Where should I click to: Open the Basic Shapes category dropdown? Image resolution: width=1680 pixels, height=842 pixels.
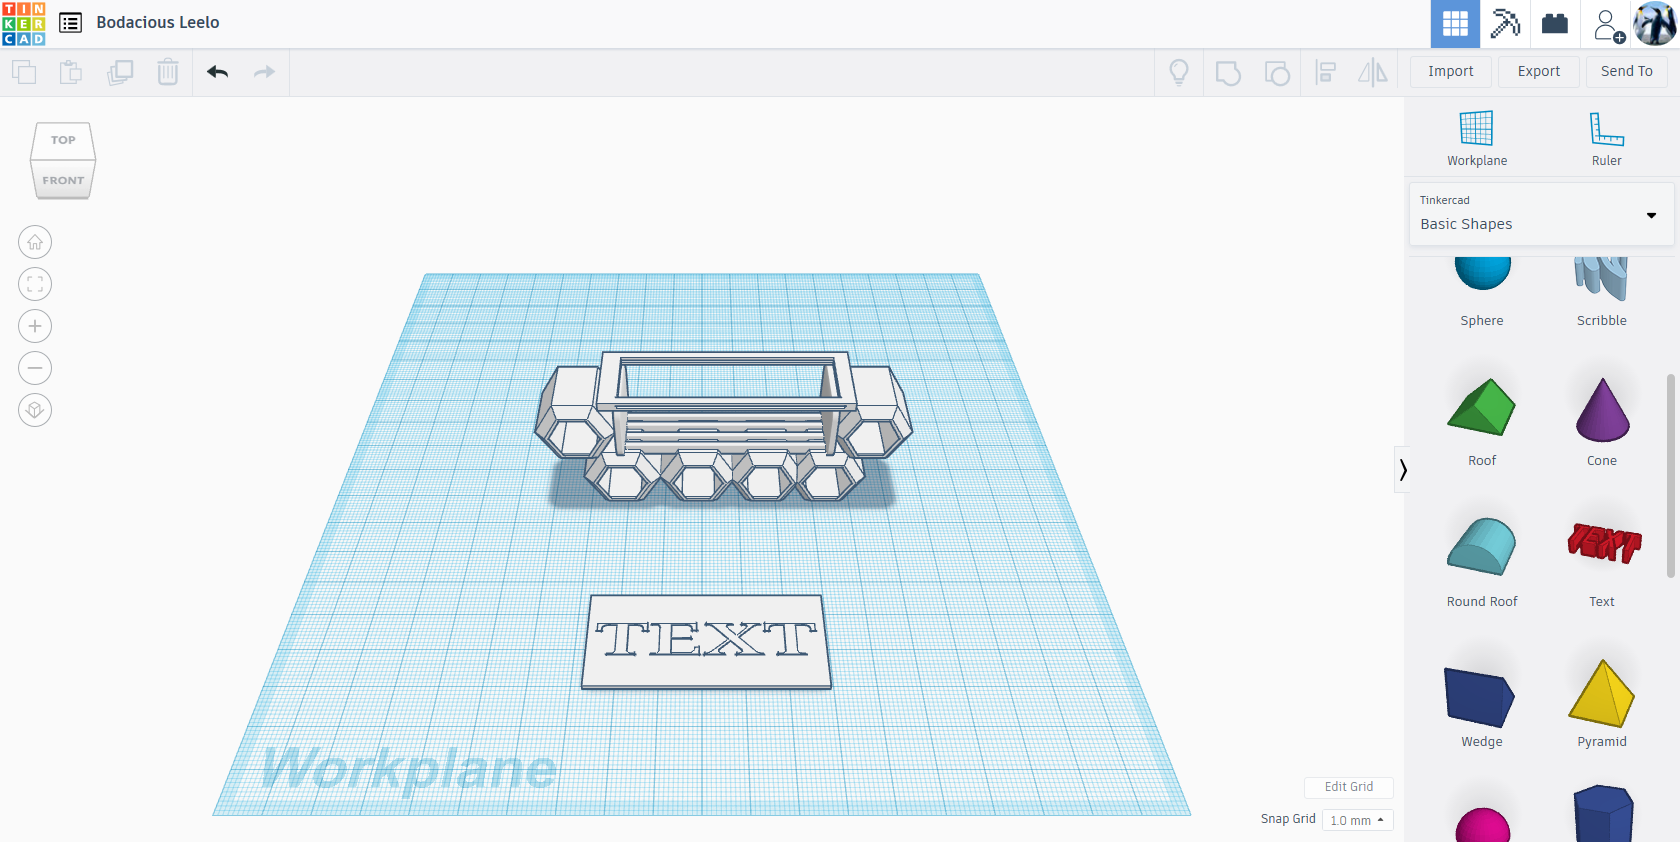coord(1541,214)
